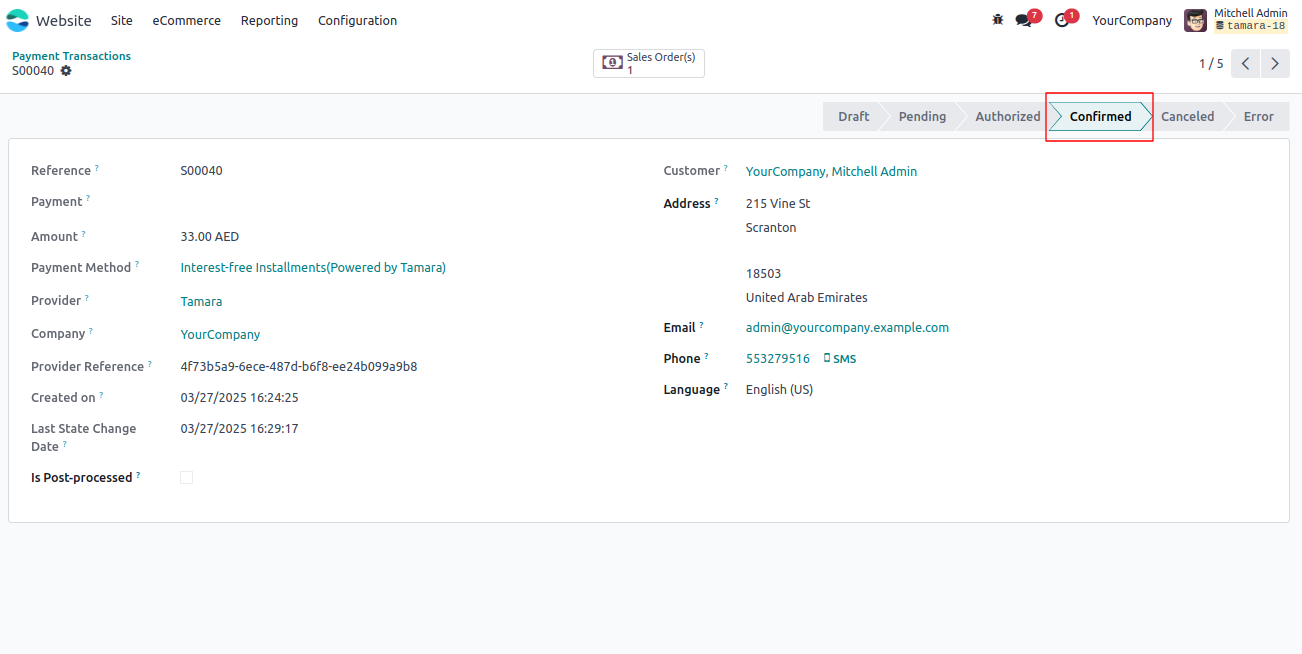Viewport: 1302px width, 654px height.
Task: Click the SMS phone icon
Action: 827,358
